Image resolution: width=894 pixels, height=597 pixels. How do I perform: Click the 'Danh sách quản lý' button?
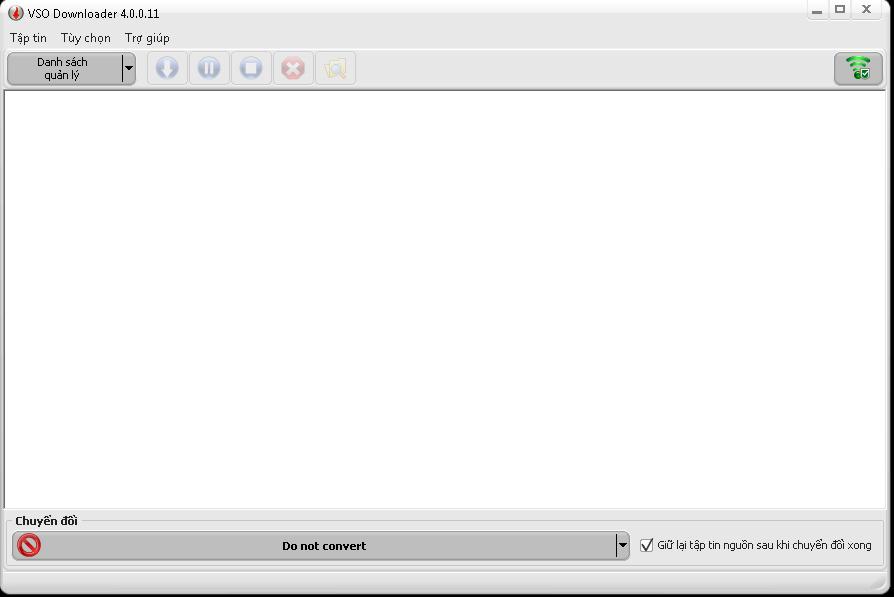tap(64, 68)
